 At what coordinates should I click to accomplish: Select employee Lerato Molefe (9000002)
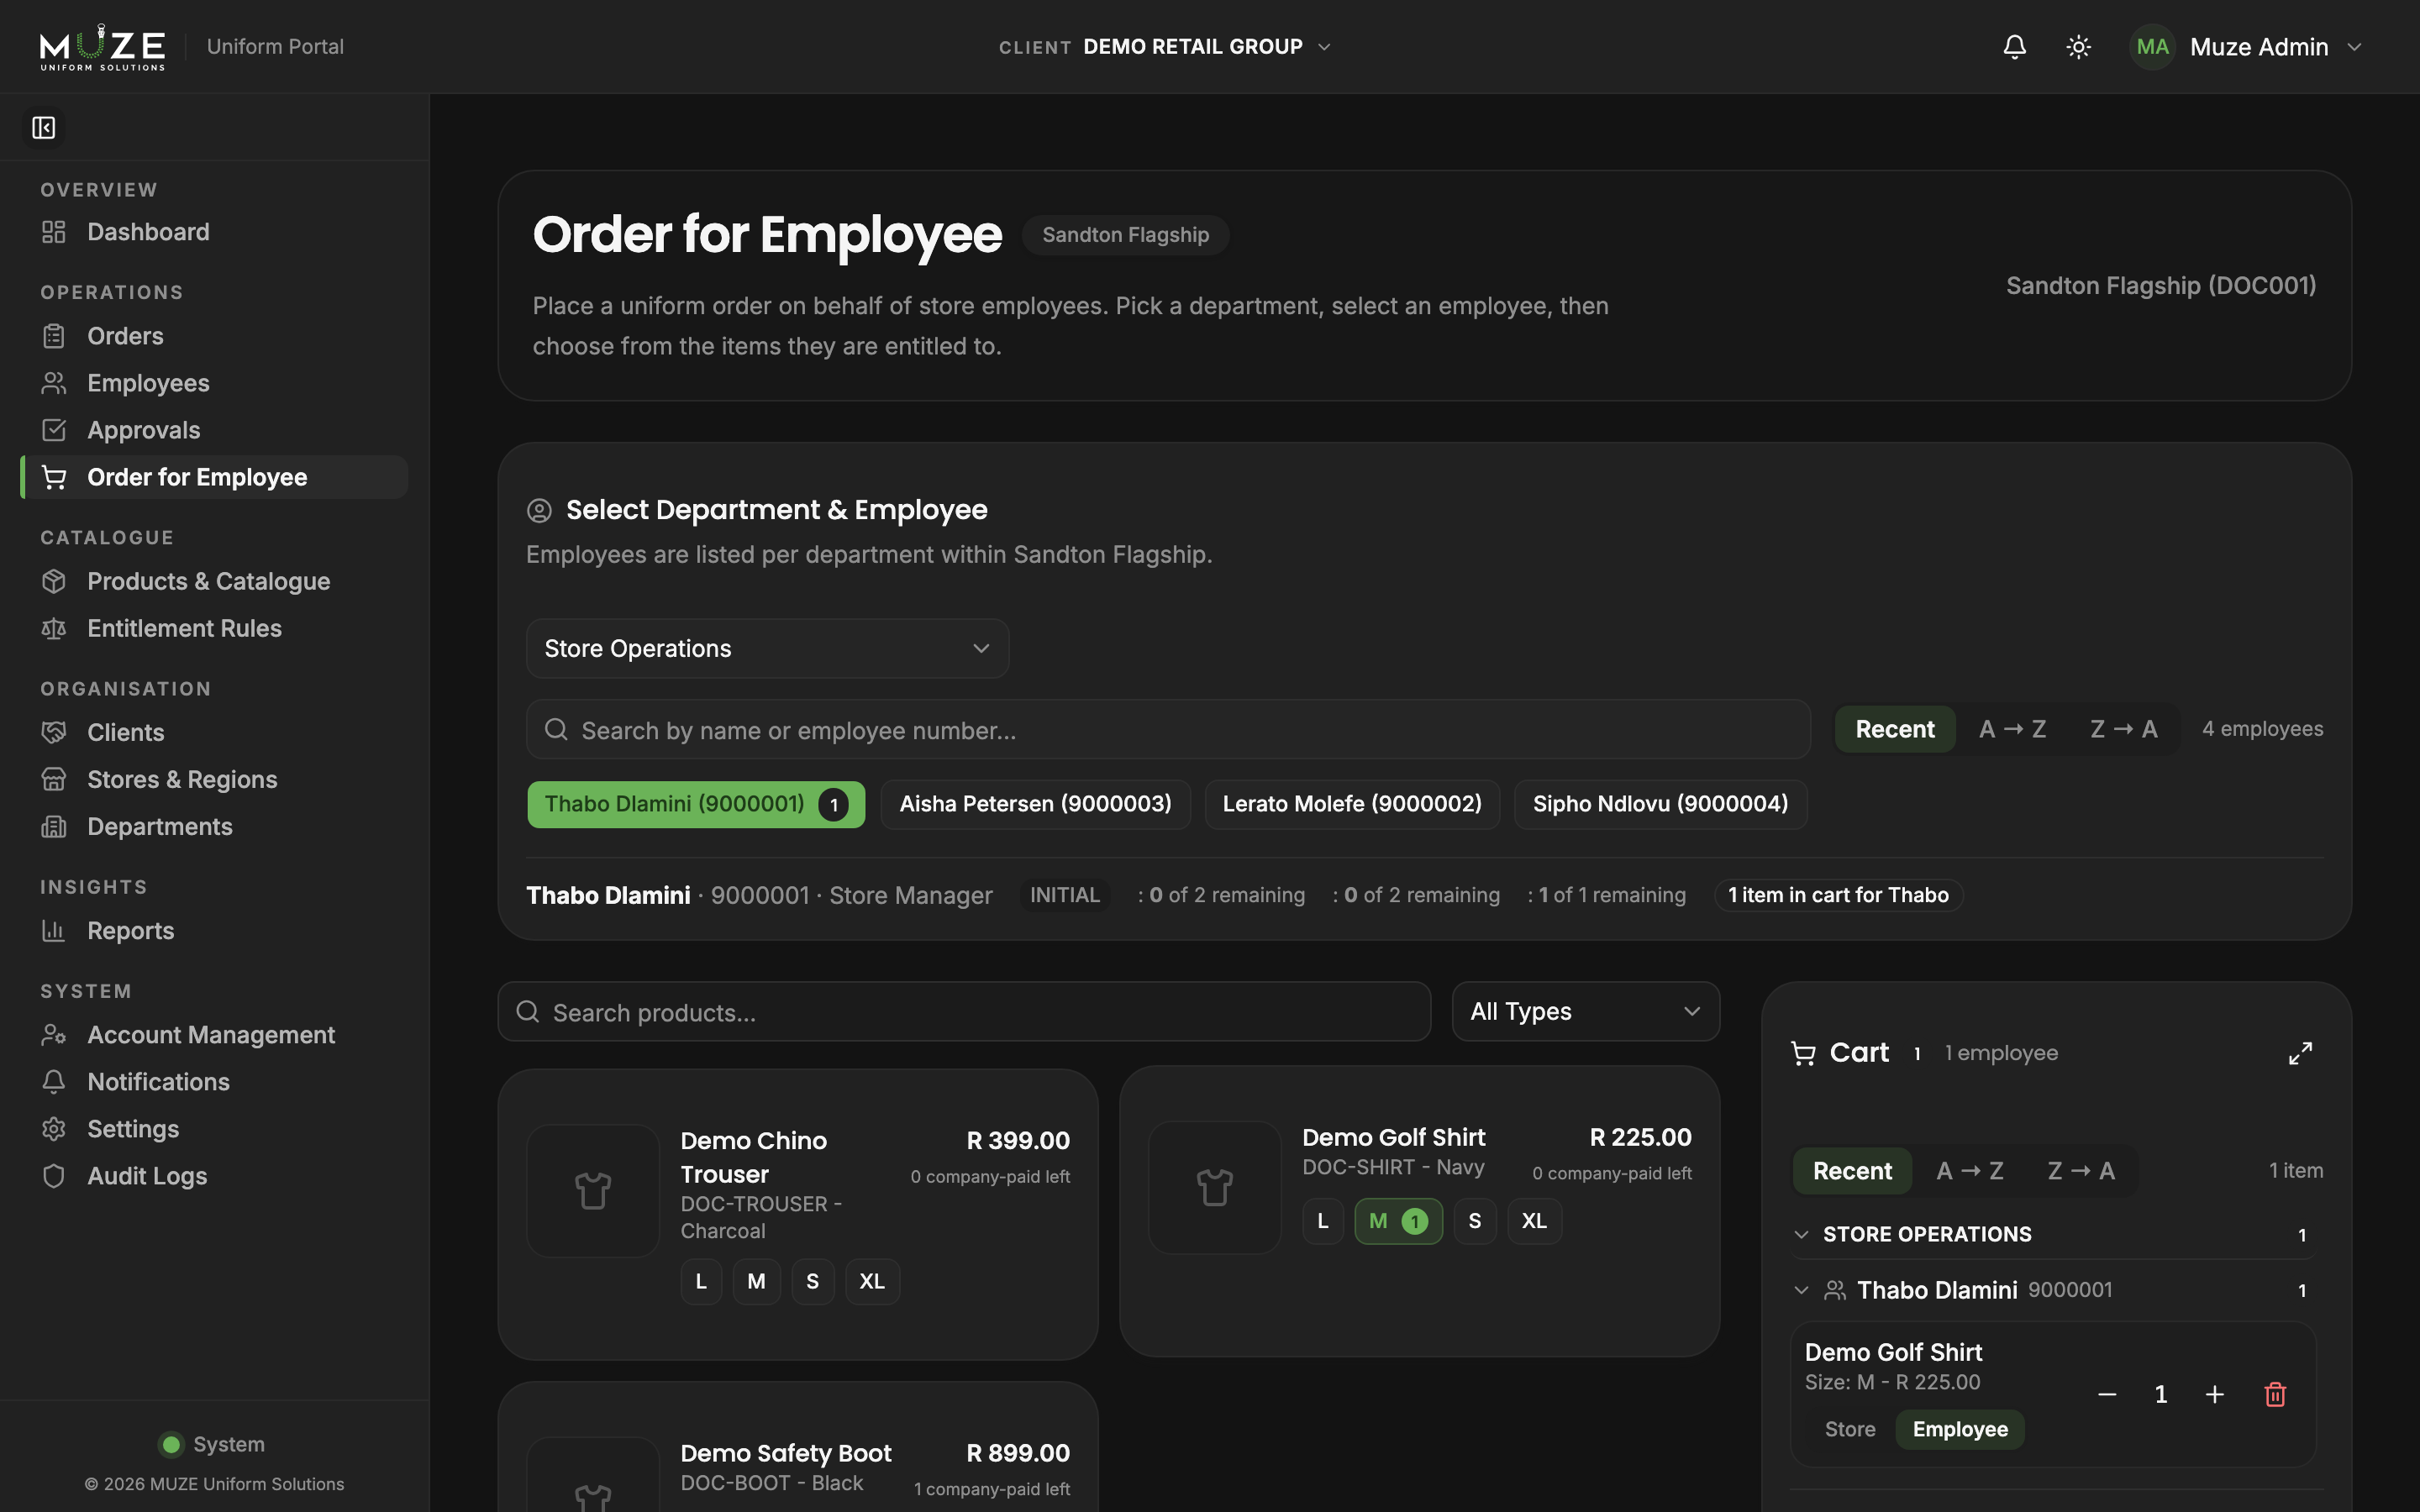(x=1352, y=804)
